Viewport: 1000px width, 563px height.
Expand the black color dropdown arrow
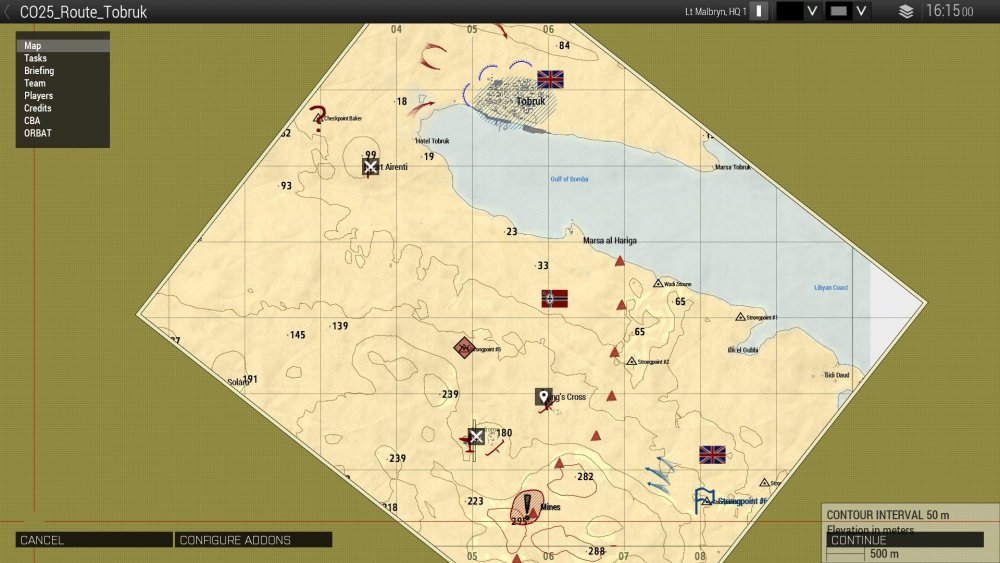pyautogui.click(x=812, y=12)
